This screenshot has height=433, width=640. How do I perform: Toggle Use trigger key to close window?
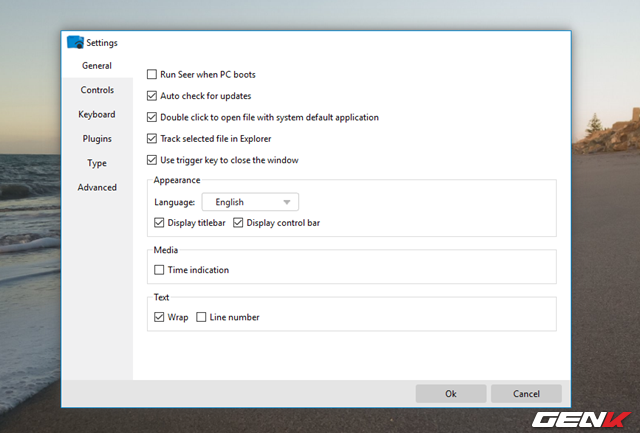coord(152,160)
